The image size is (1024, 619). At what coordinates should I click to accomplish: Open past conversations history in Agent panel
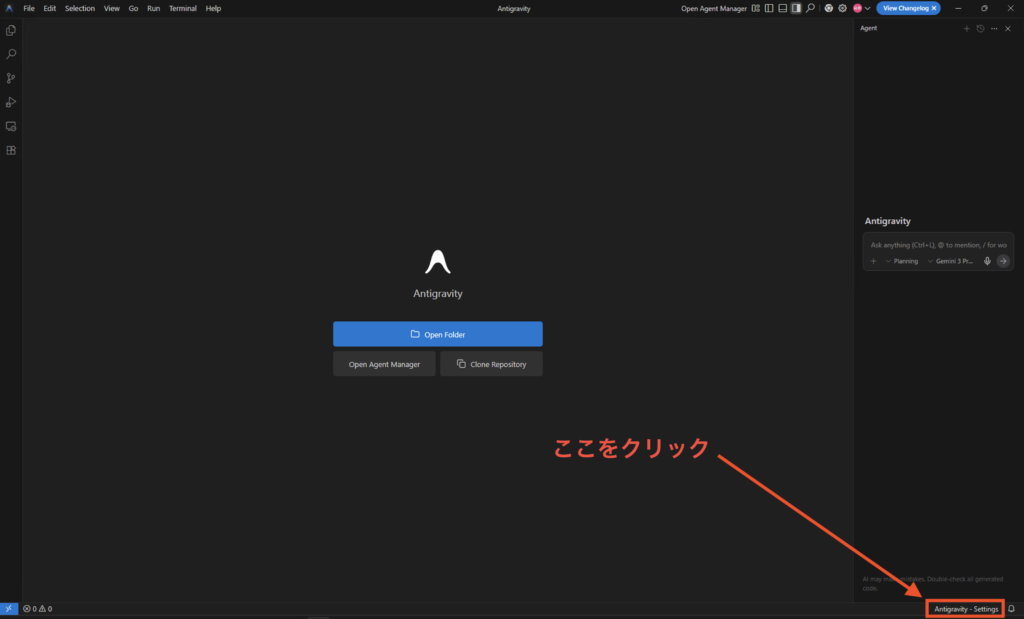coord(980,28)
